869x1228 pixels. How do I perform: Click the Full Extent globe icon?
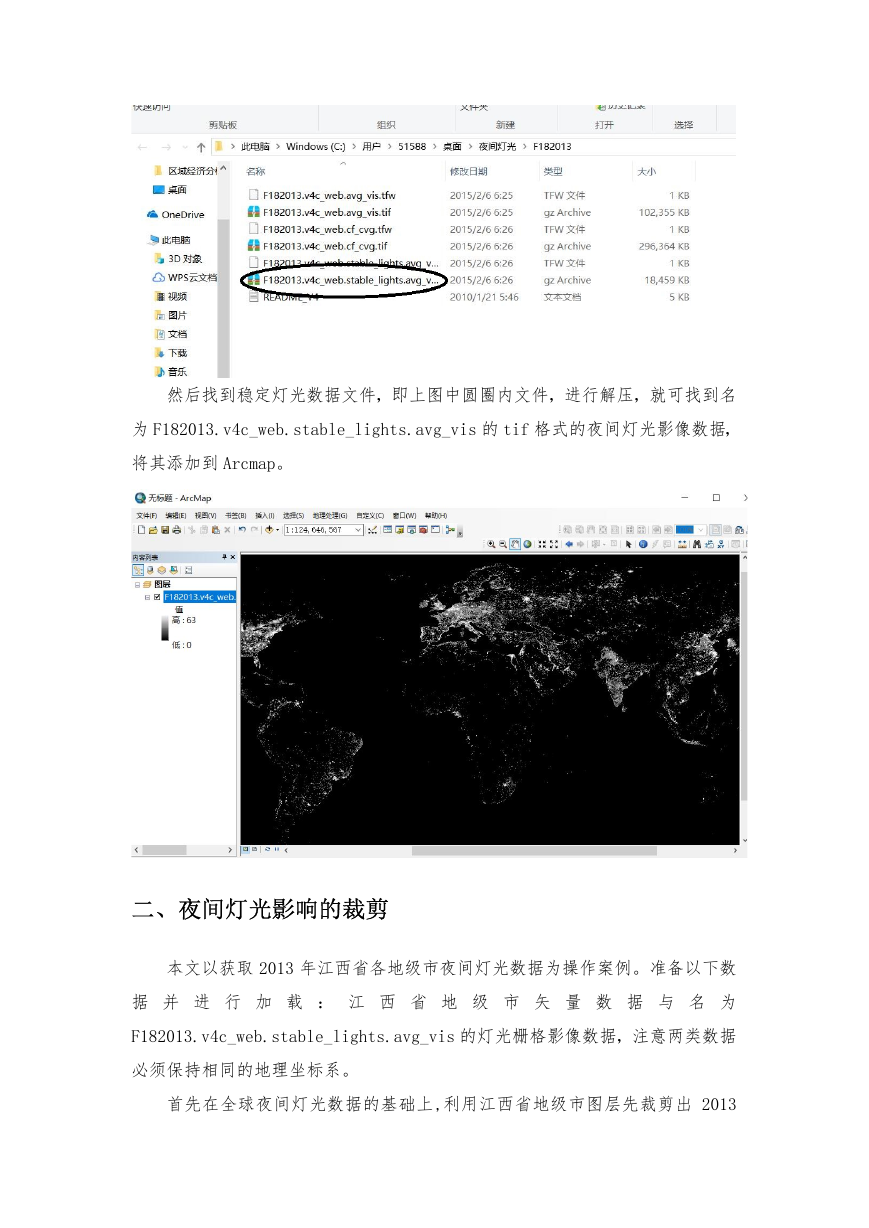tap(527, 544)
